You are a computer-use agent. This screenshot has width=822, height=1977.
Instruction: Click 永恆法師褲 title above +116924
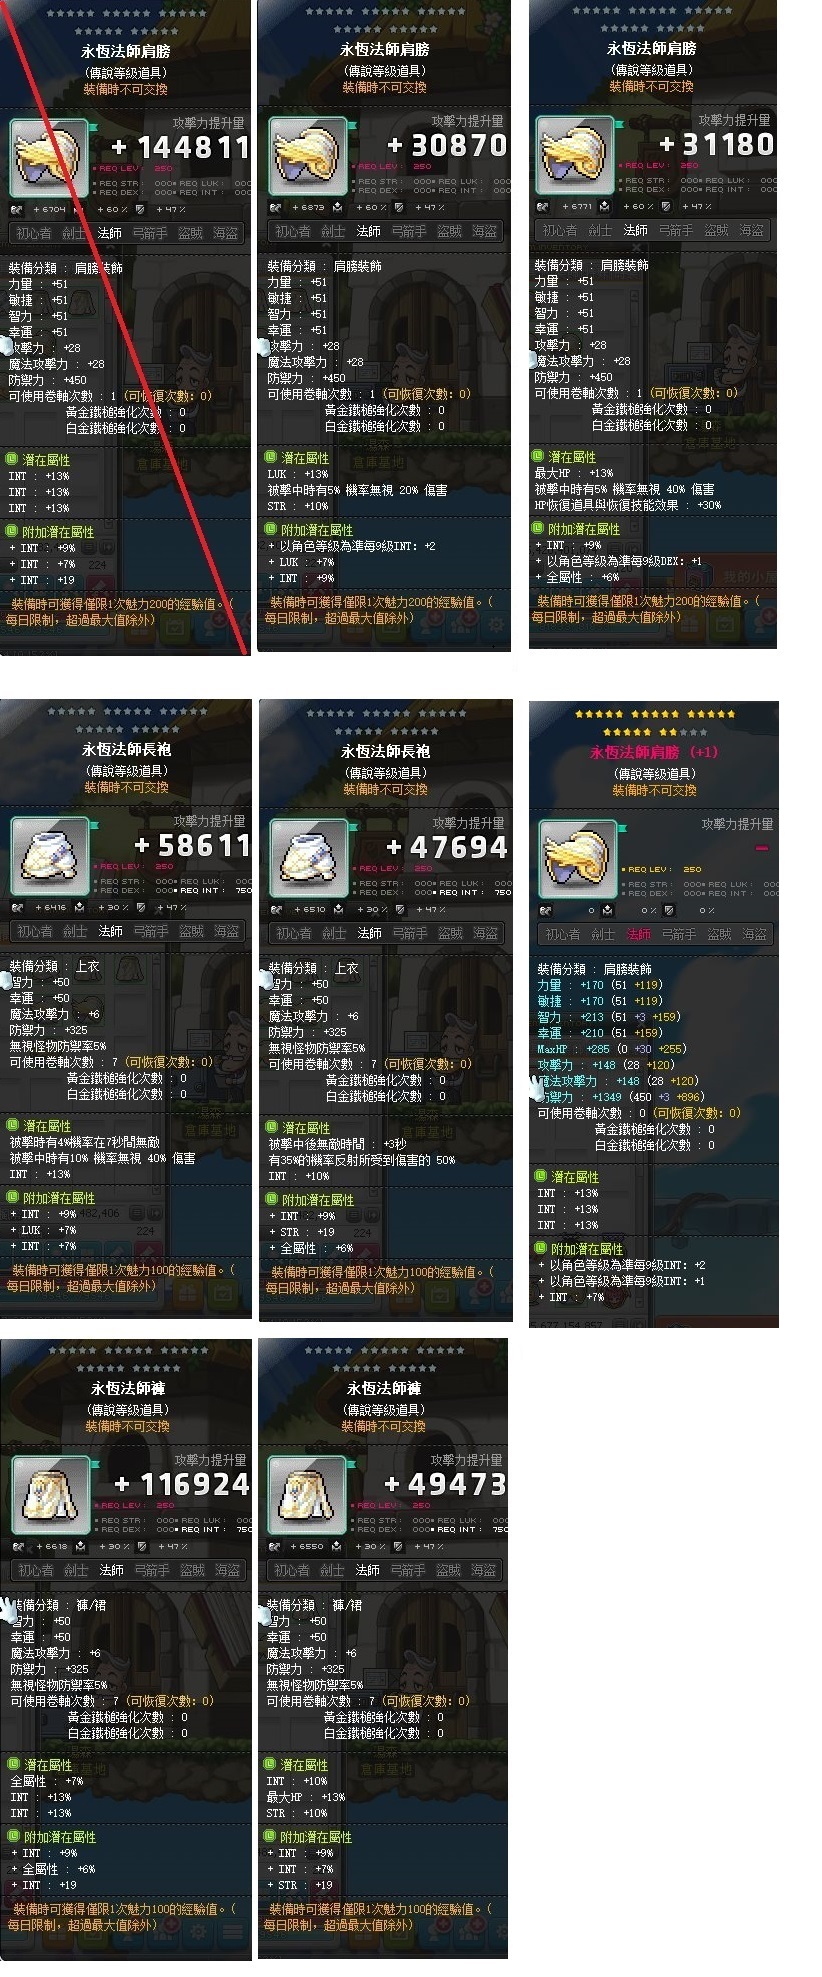point(127,1388)
